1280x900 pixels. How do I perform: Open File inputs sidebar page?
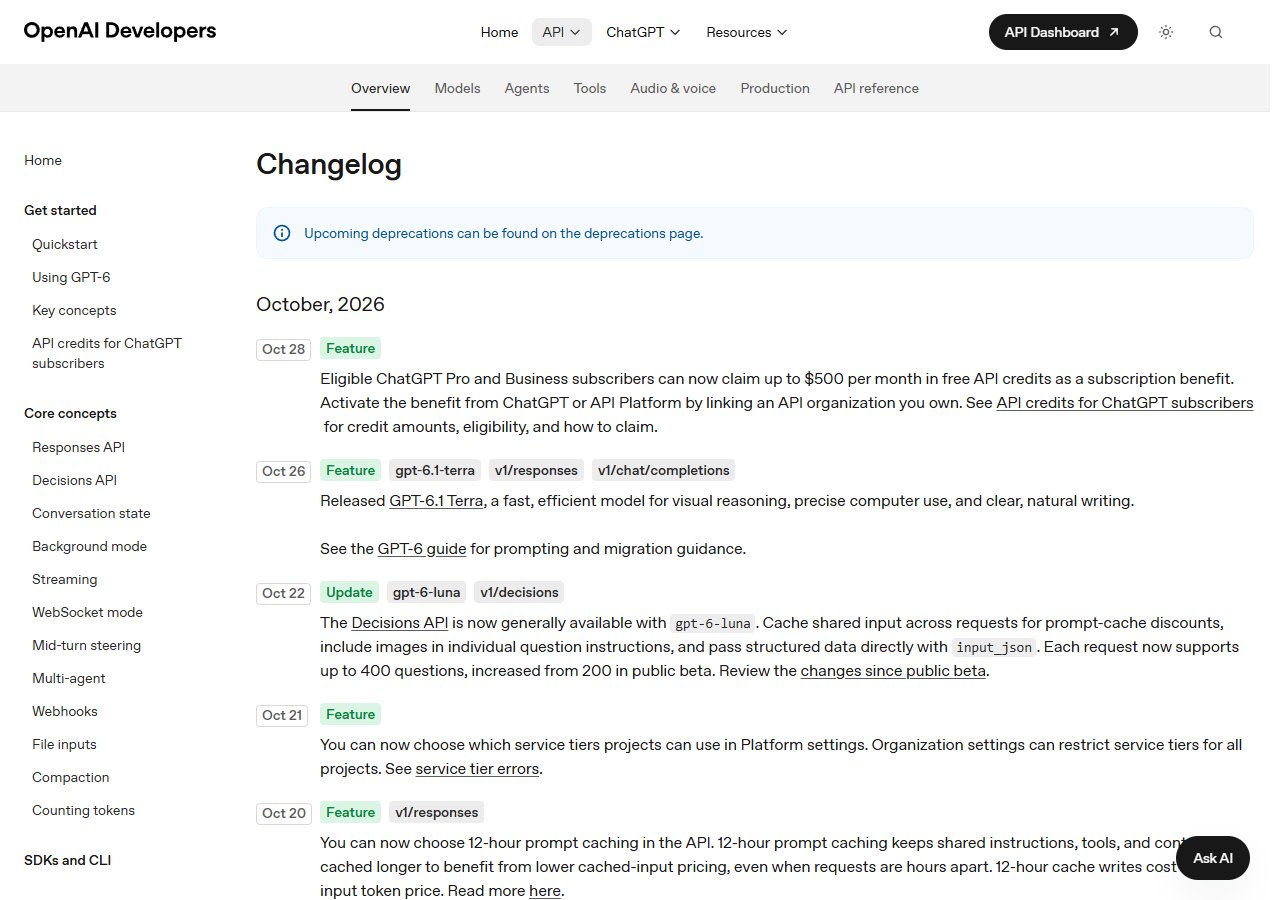click(x=64, y=744)
